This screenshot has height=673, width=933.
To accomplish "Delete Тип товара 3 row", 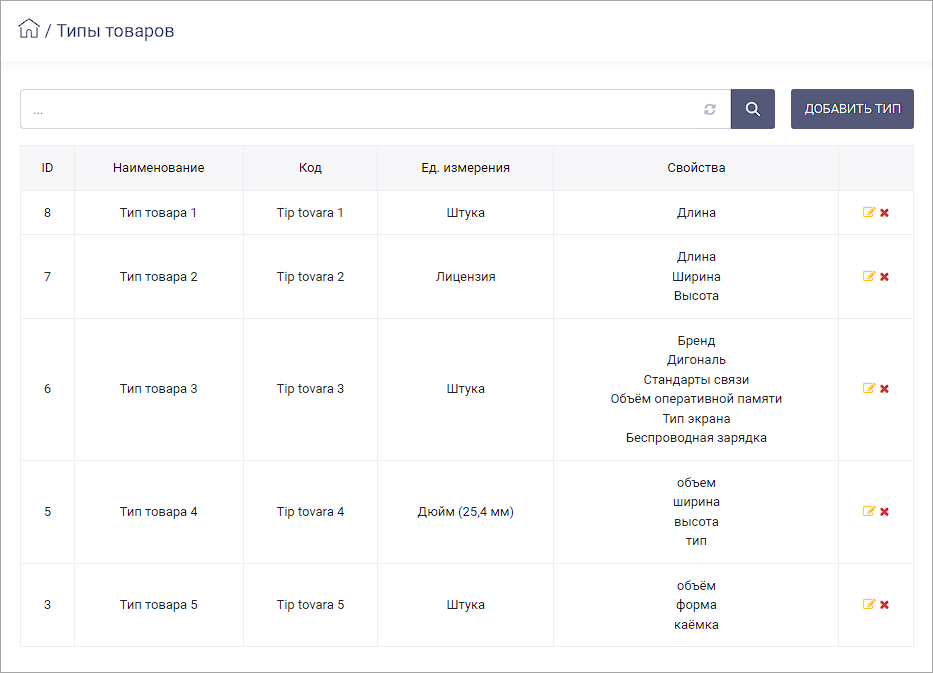I will pos(884,389).
